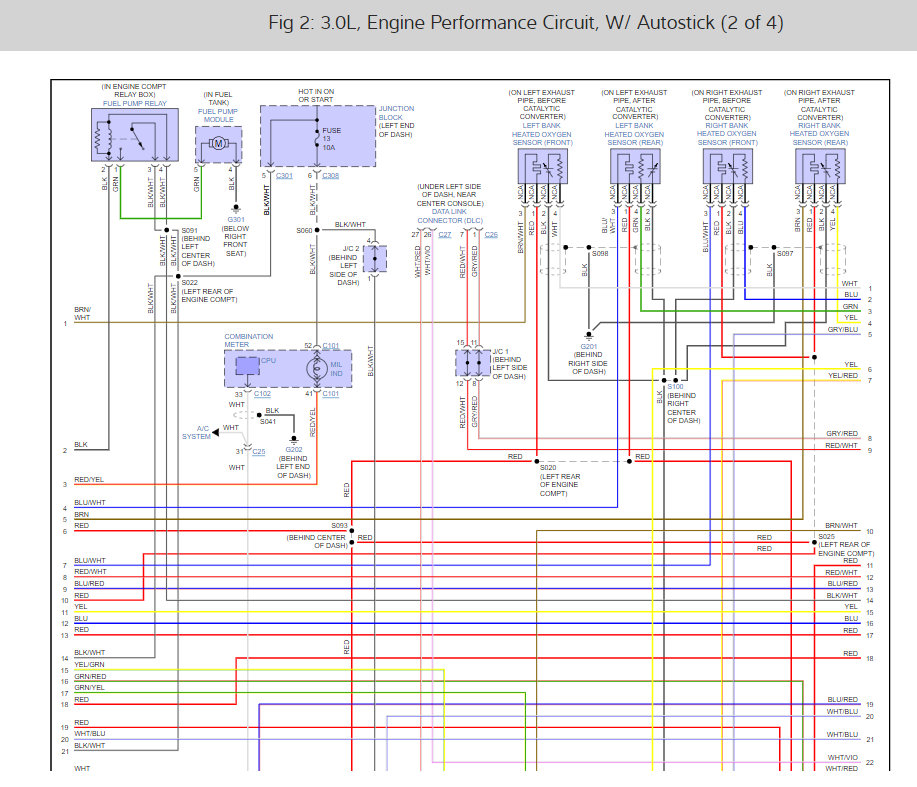The image size is (917, 787).
Task: Click the Fuse 13 10A symbol
Action: coord(317,139)
